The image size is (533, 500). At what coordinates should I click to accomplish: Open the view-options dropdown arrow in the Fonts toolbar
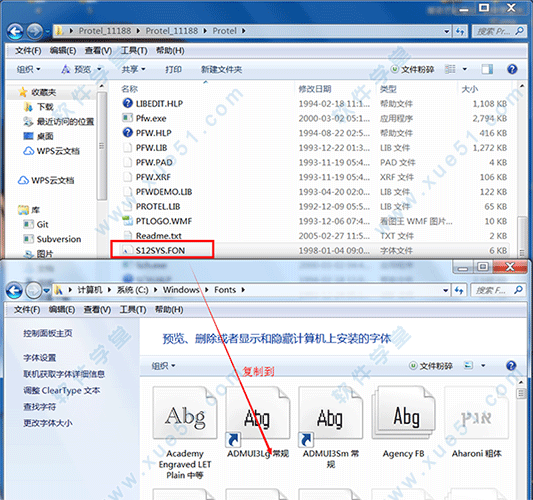tap(483, 366)
